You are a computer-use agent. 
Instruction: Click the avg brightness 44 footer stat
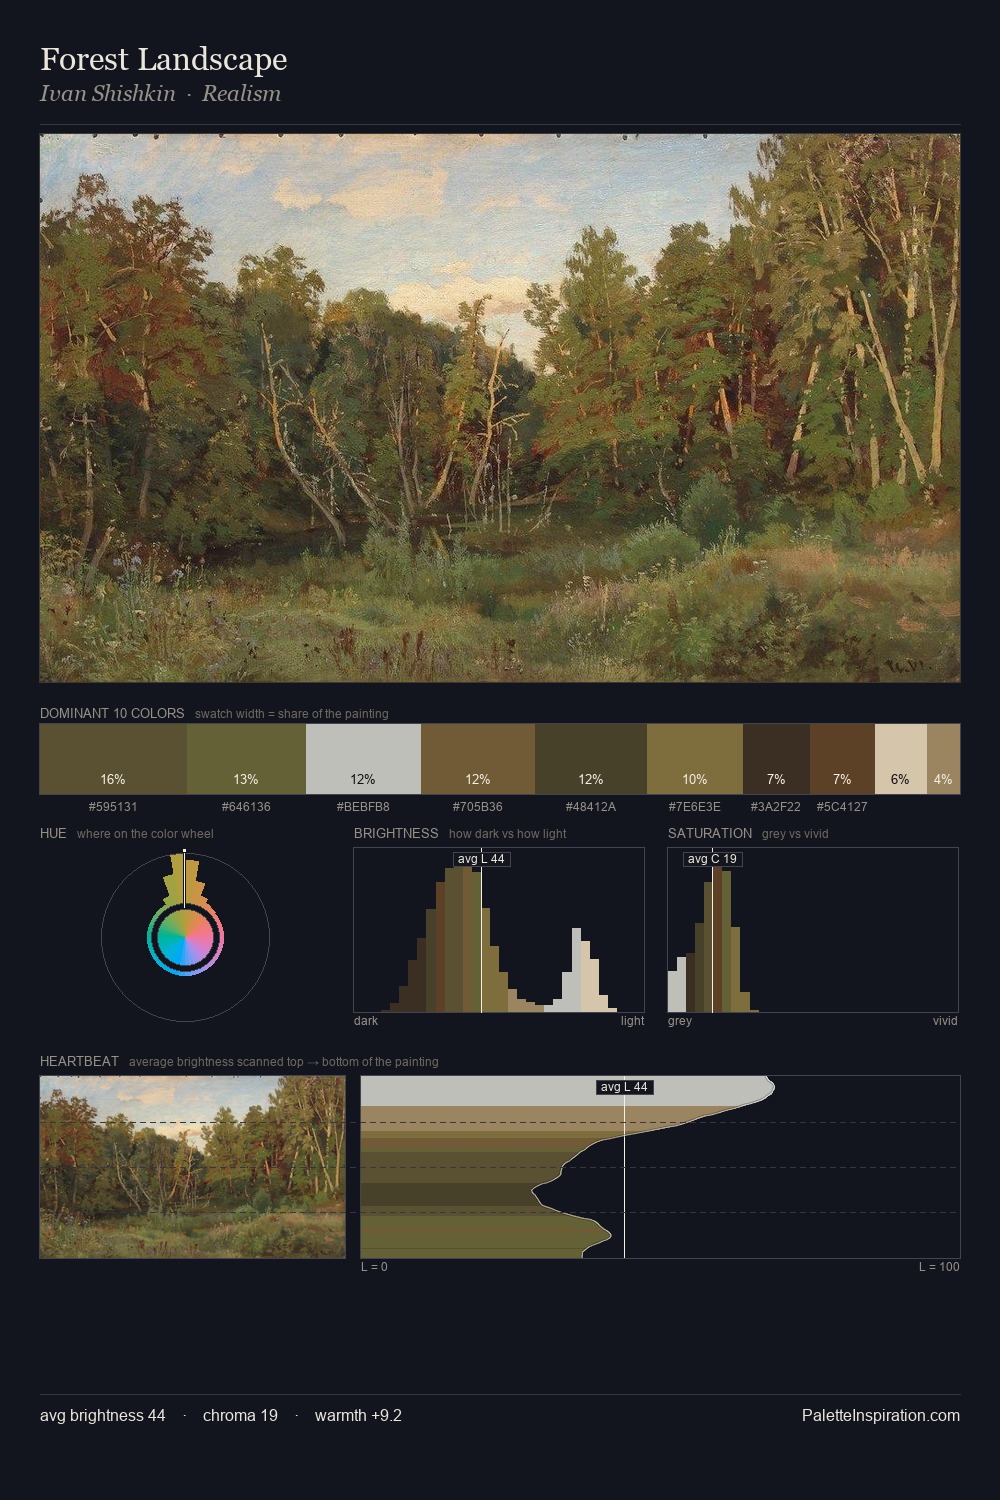coord(103,1415)
